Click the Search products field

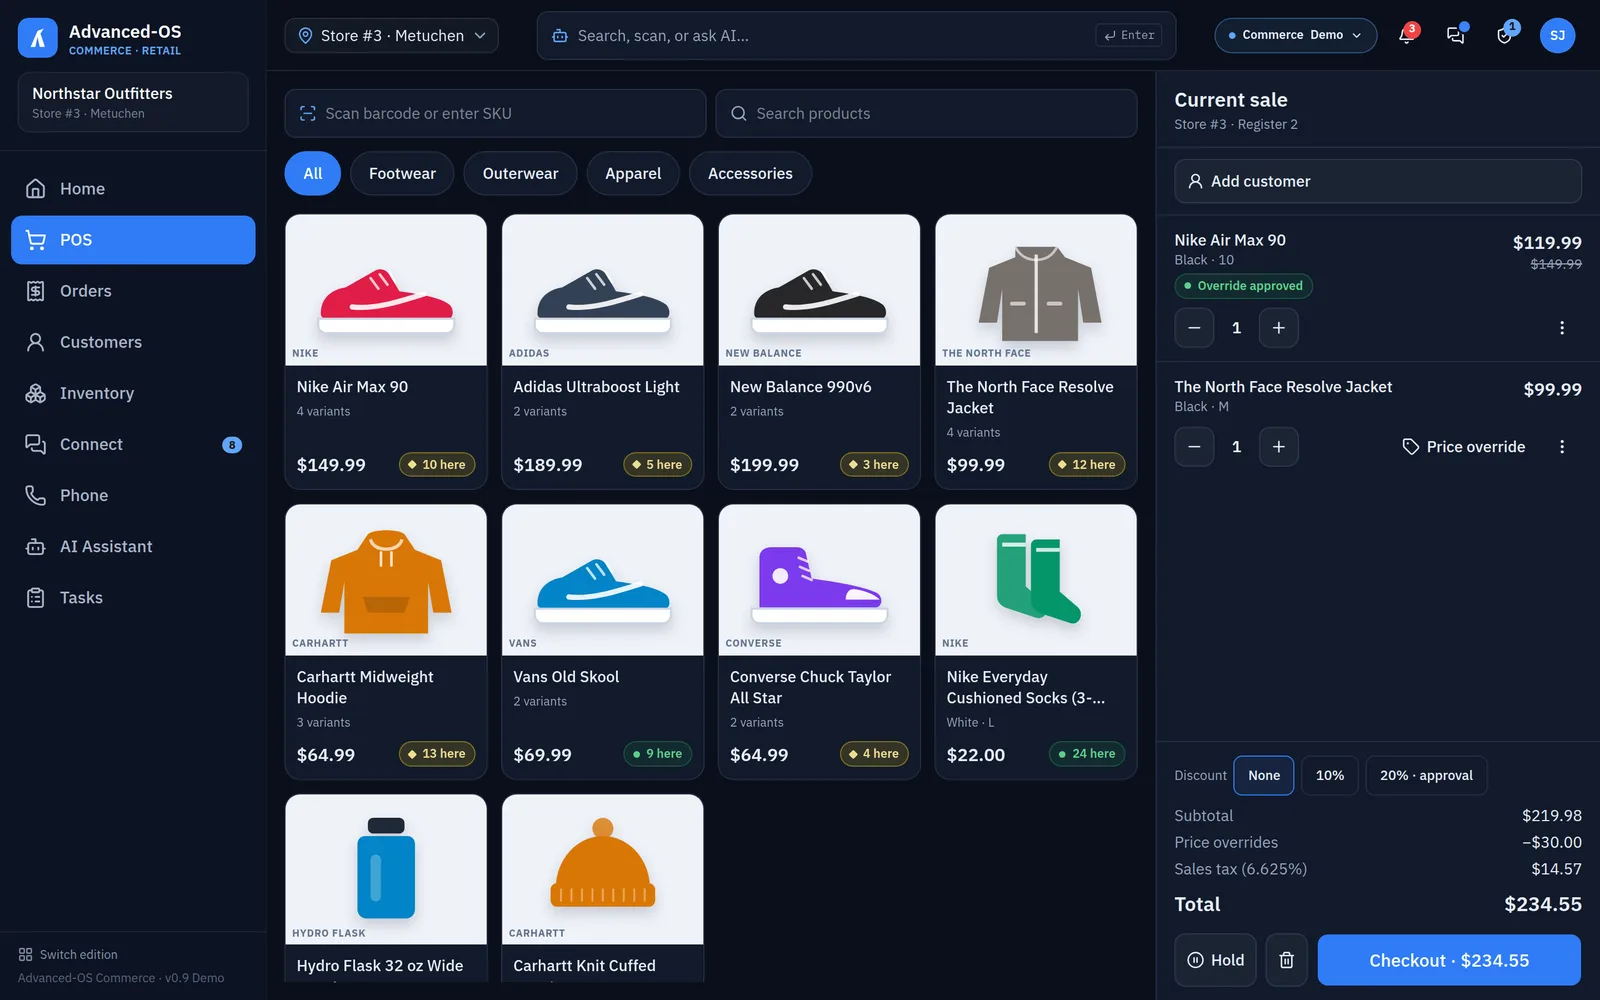click(x=926, y=114)
